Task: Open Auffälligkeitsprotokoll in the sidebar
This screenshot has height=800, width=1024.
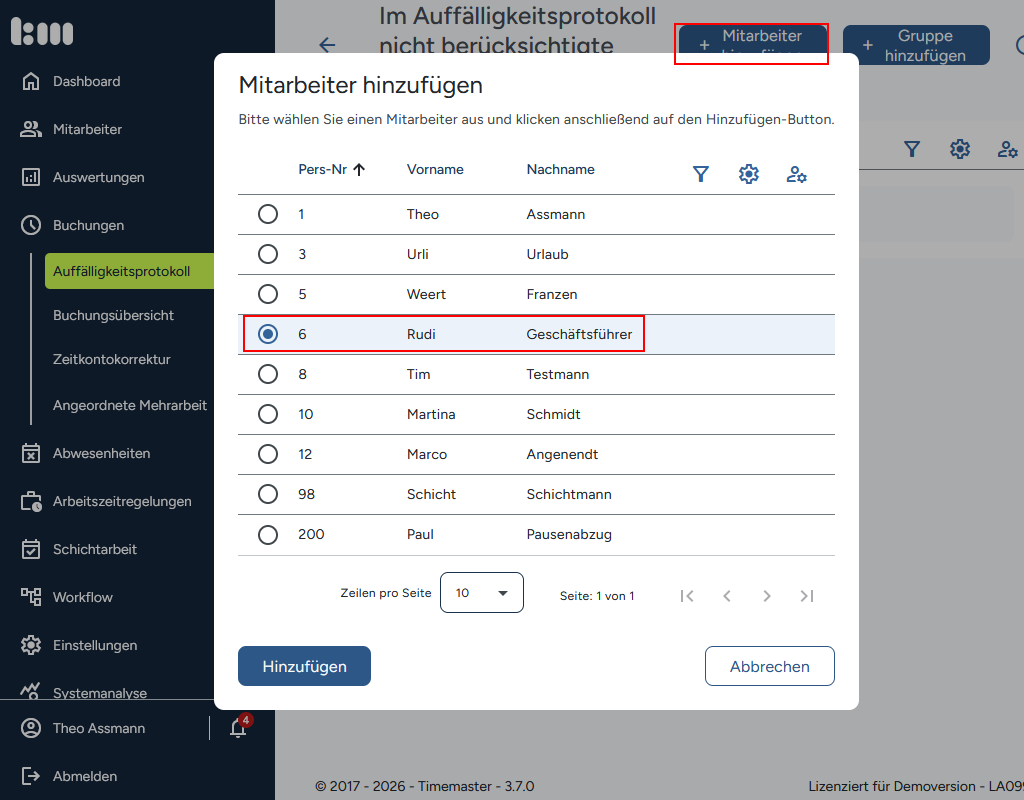Action: (x=129, y=271)
